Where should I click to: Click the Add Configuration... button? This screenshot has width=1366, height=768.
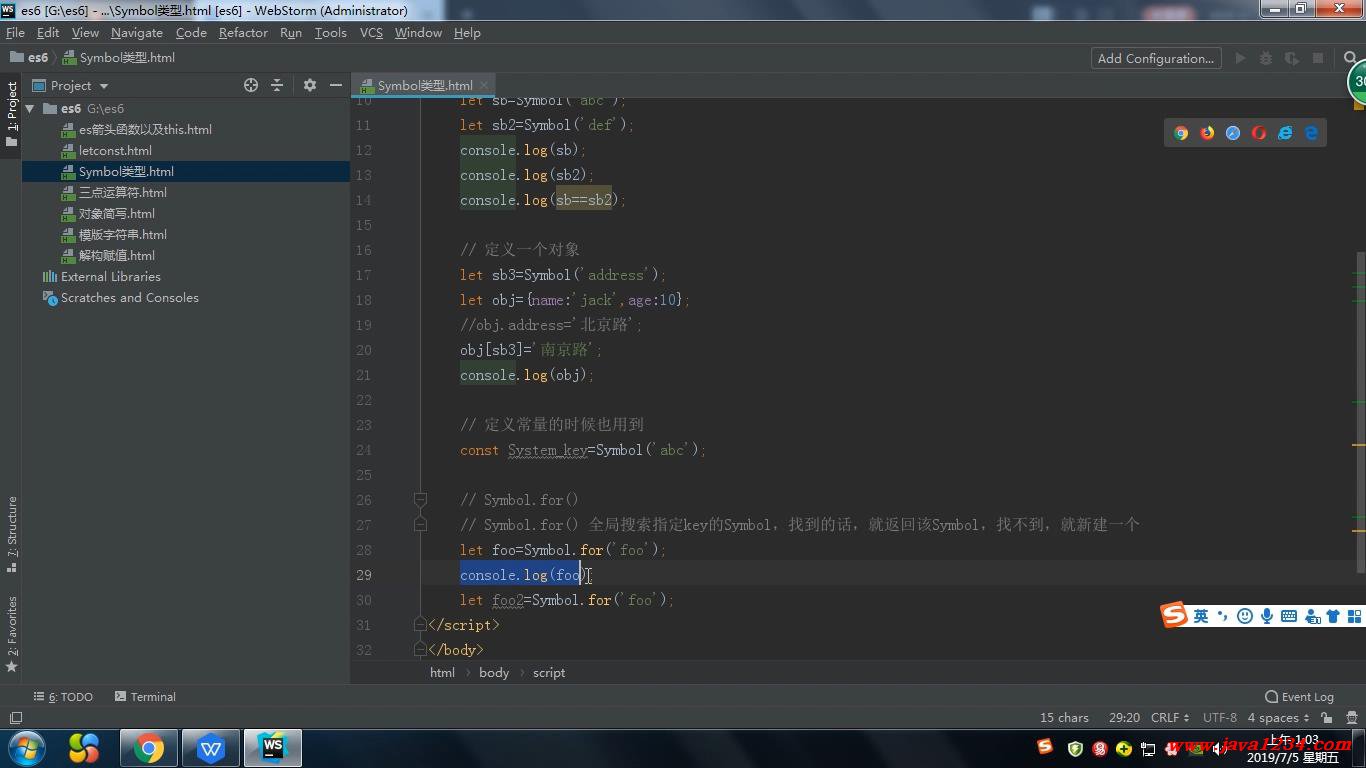pos(1156,58)
